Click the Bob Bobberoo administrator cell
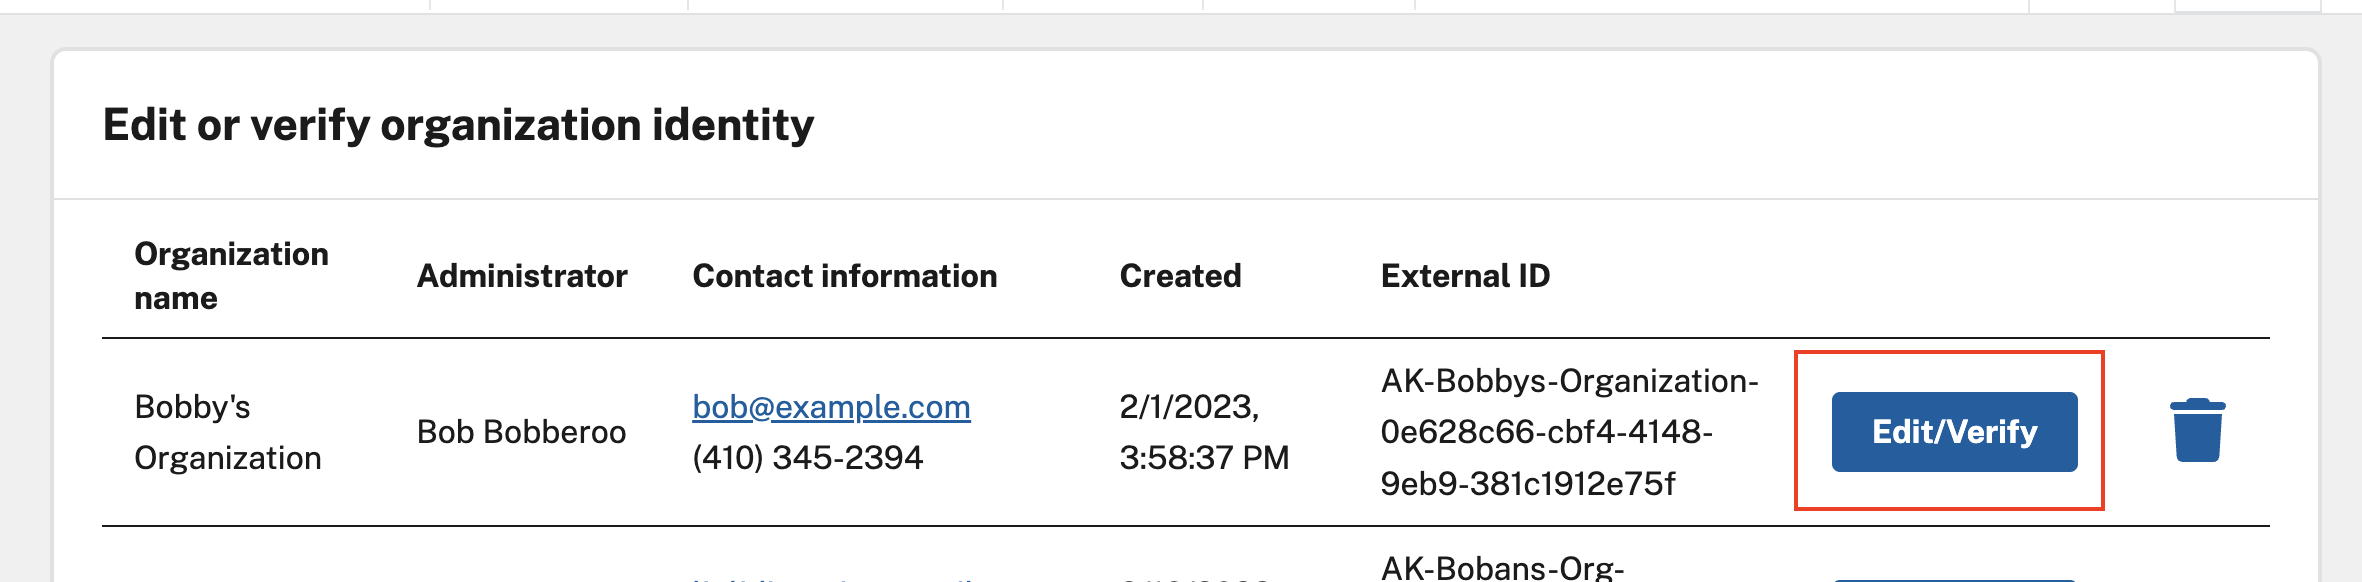 (521, 432)
